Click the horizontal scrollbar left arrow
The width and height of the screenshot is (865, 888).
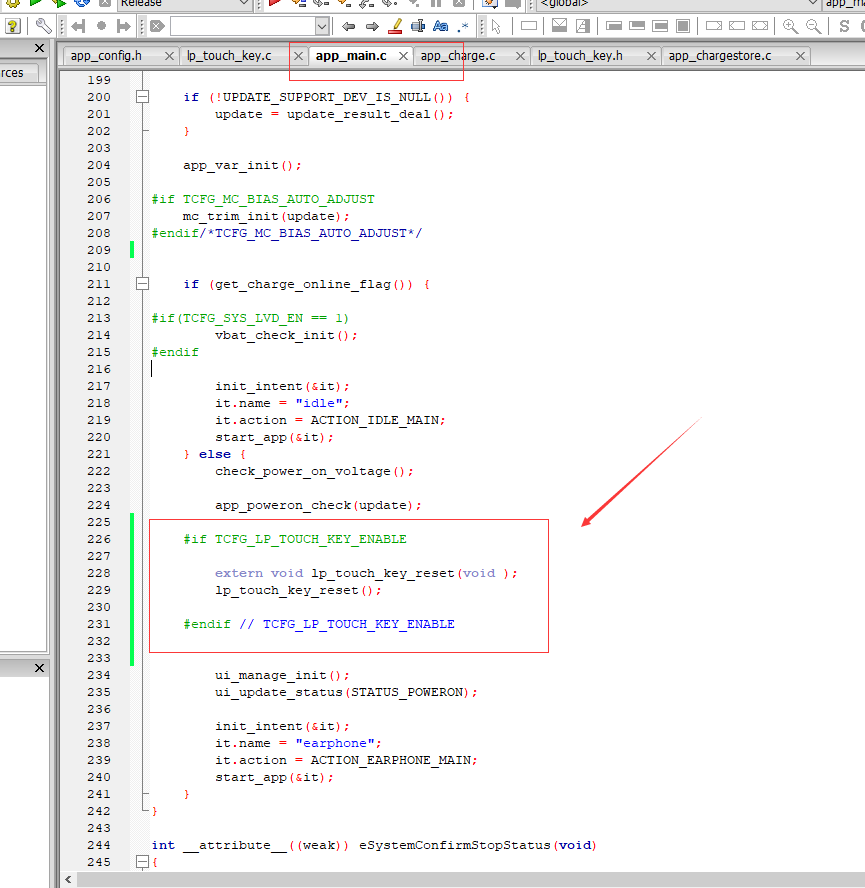[x=69, y=880]
